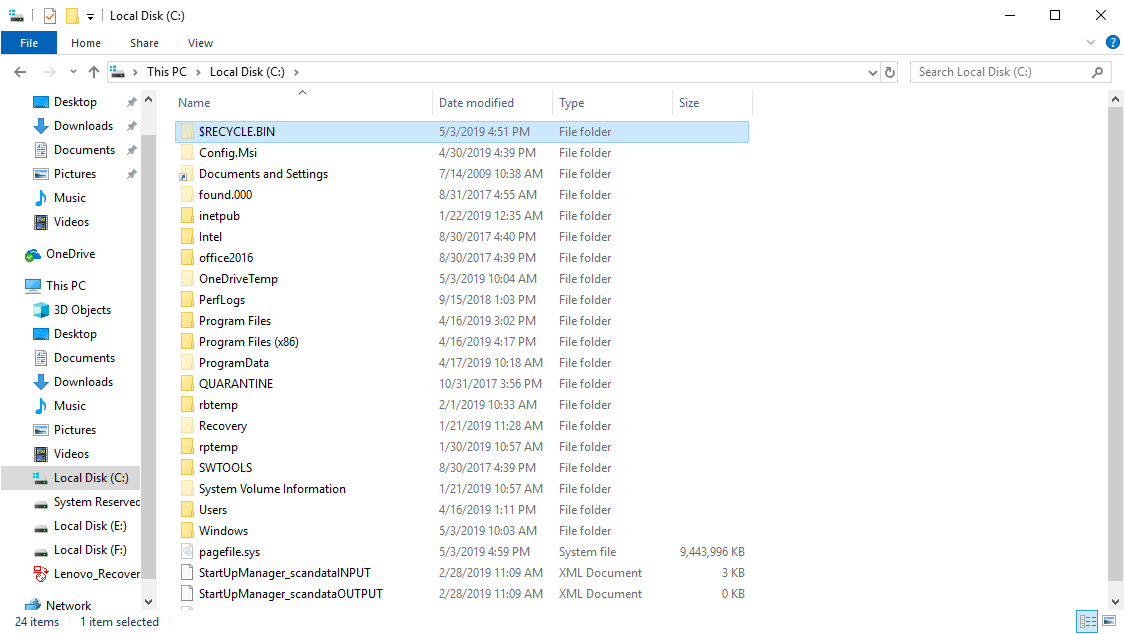
Task: Select the QUARANTINE folder icon
Action: tap(187, 383)
